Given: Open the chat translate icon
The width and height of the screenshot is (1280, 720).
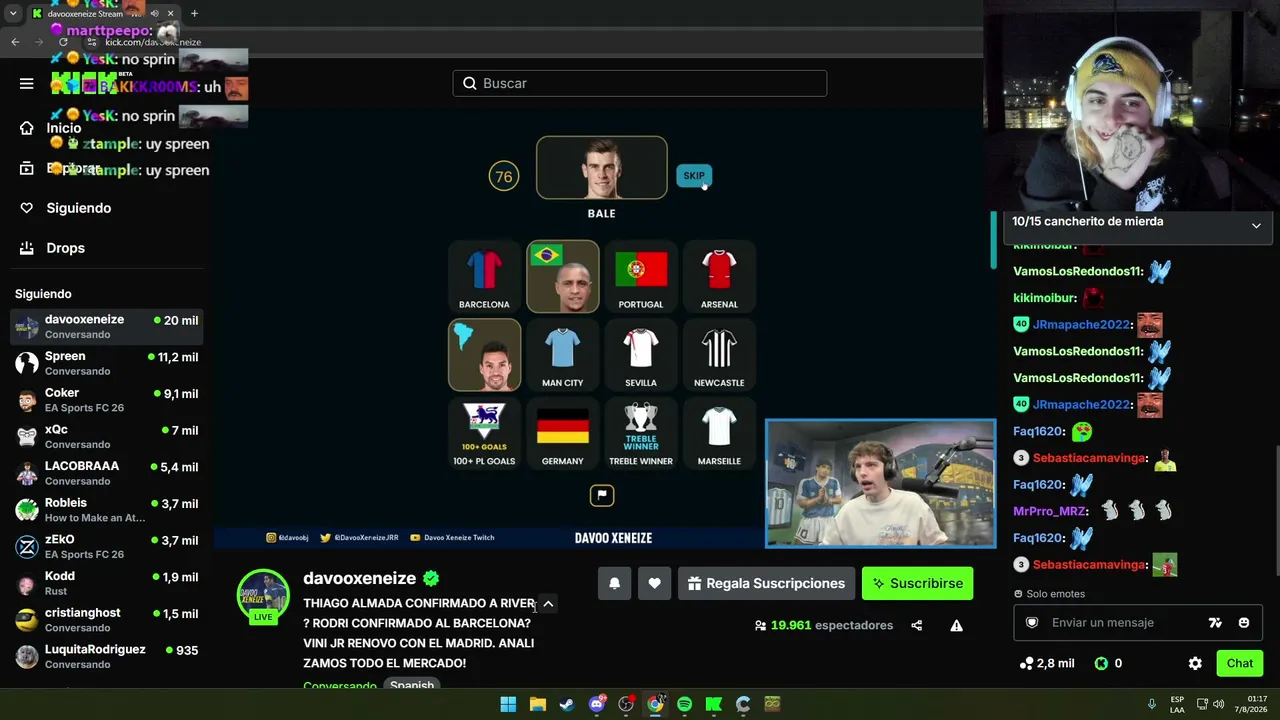Looking at the screenshot, I should (1215, 622).
